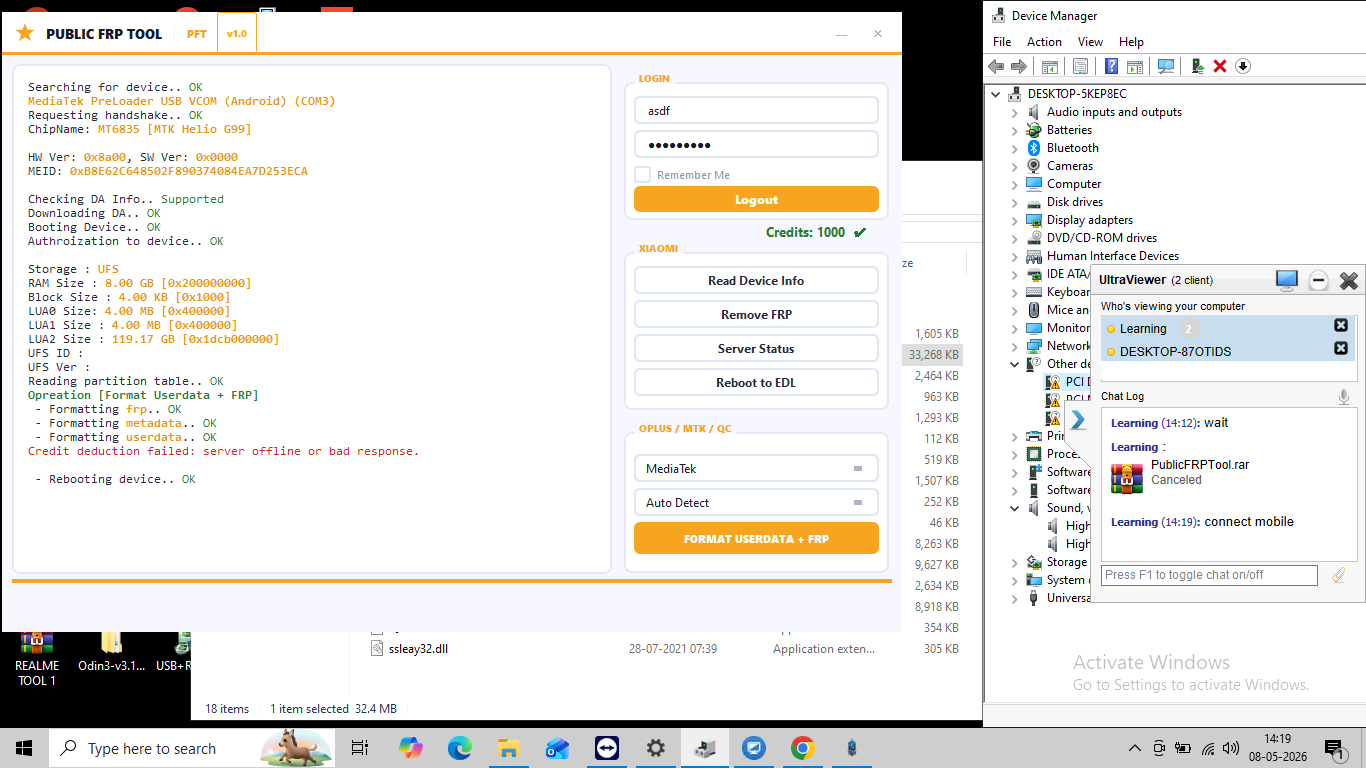
Task: Collapse the DESKTOP-5KEP8EC root node
Action: click(996, 94)
